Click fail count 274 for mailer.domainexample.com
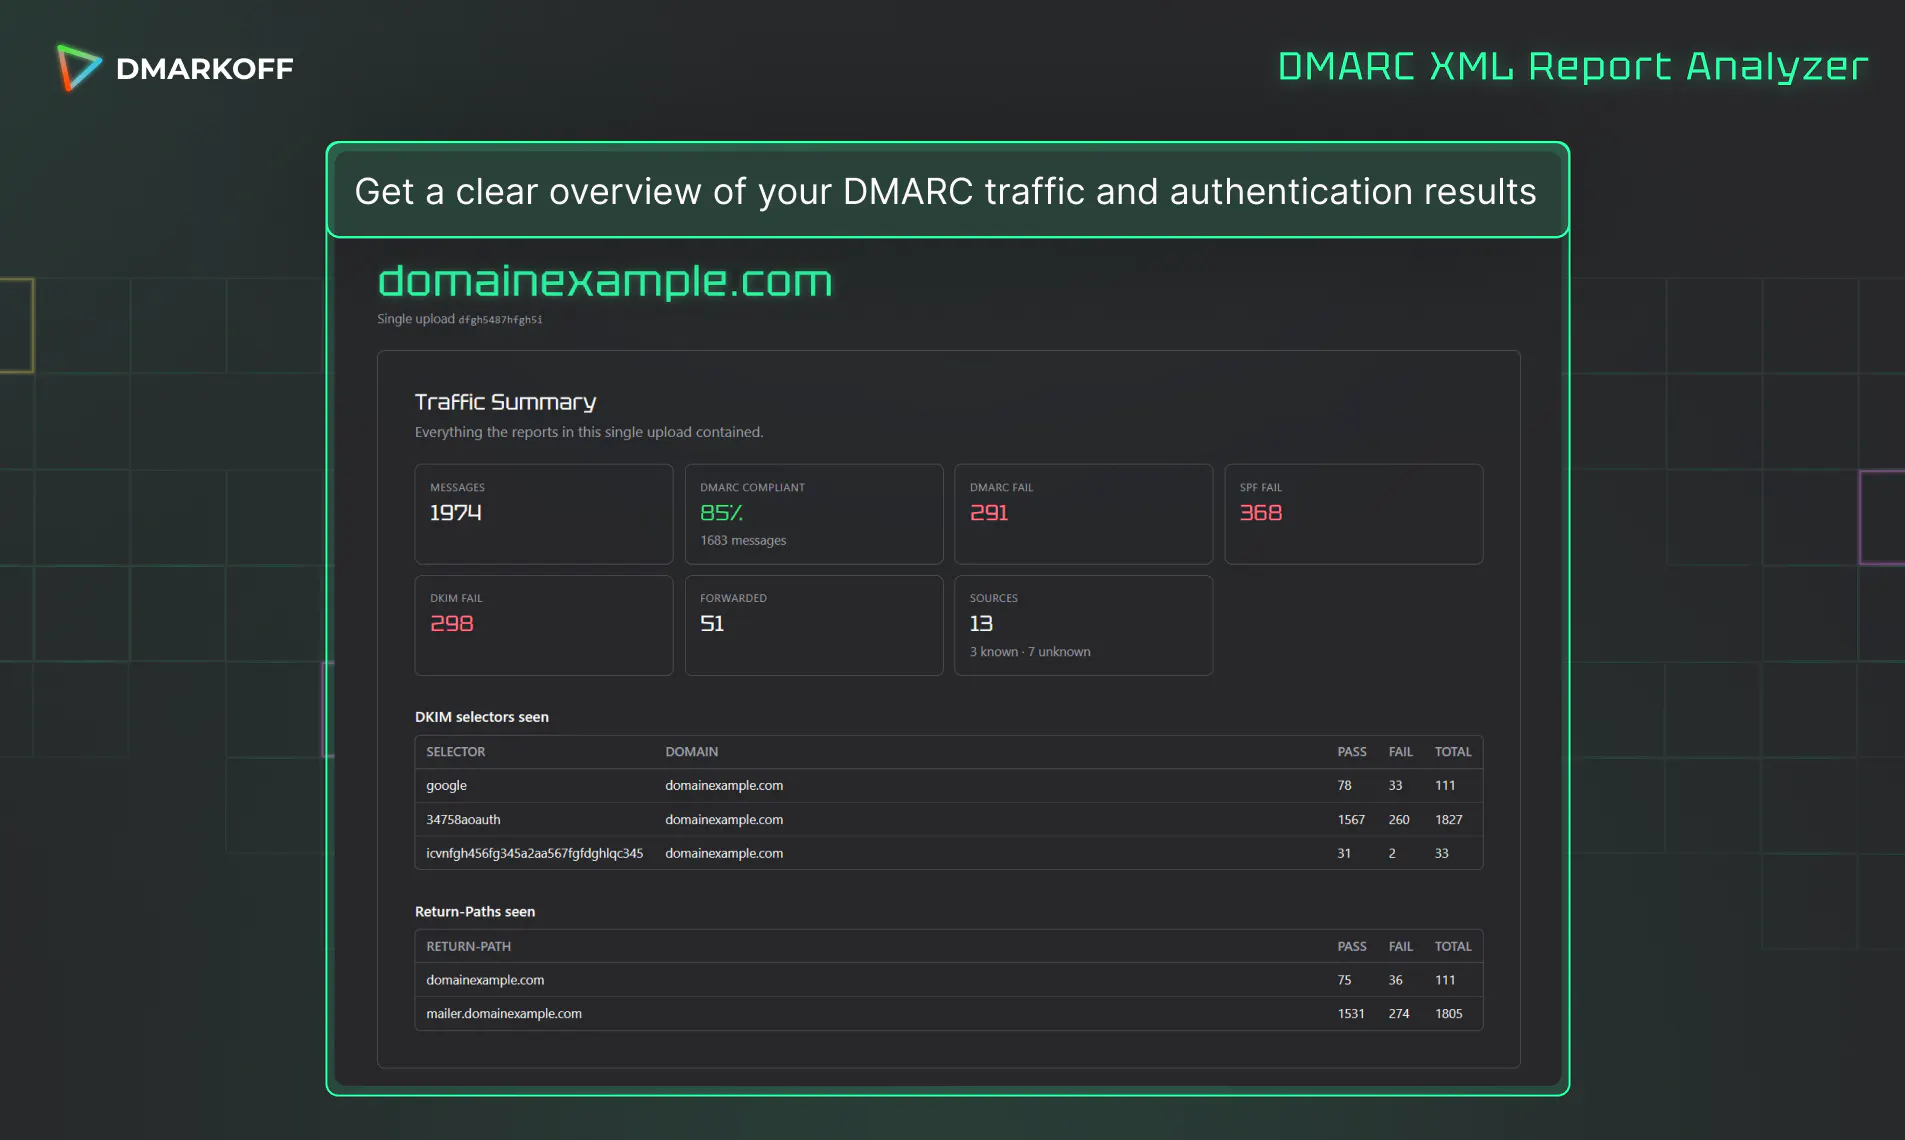Screen dimensions: 1905x1140 pos(1398,1014)
